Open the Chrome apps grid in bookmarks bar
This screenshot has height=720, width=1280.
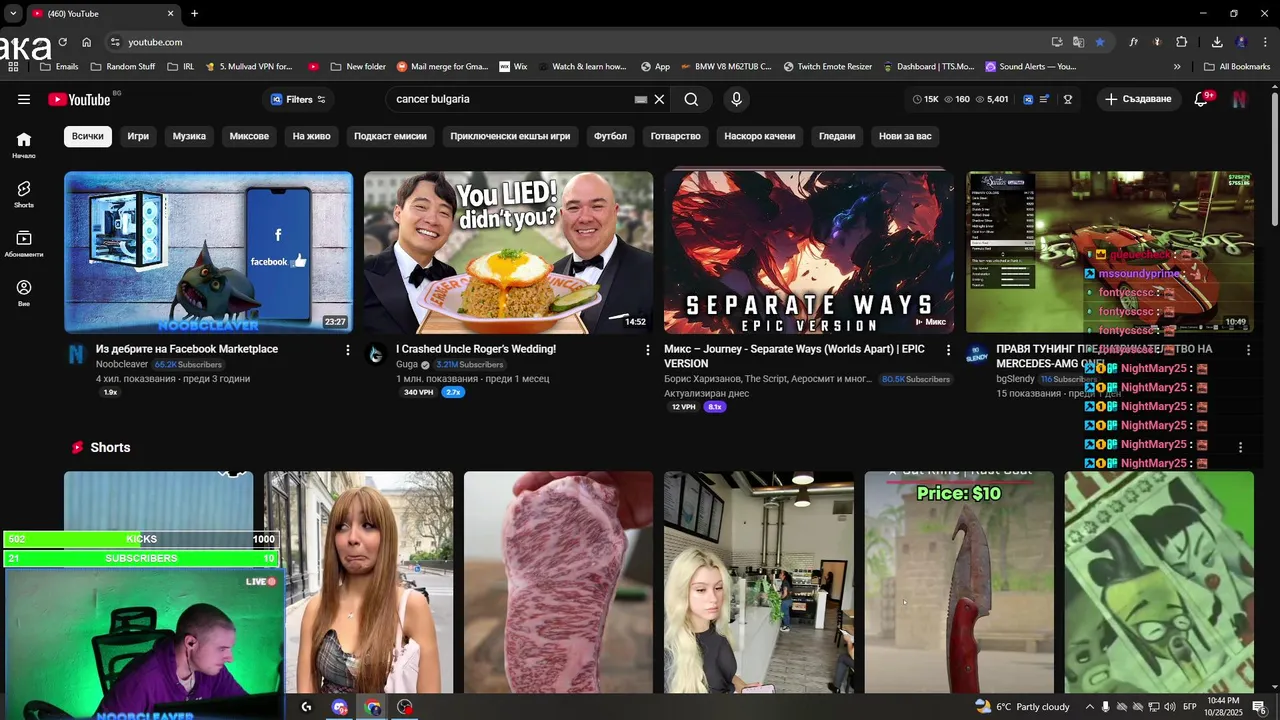[13, 67]
